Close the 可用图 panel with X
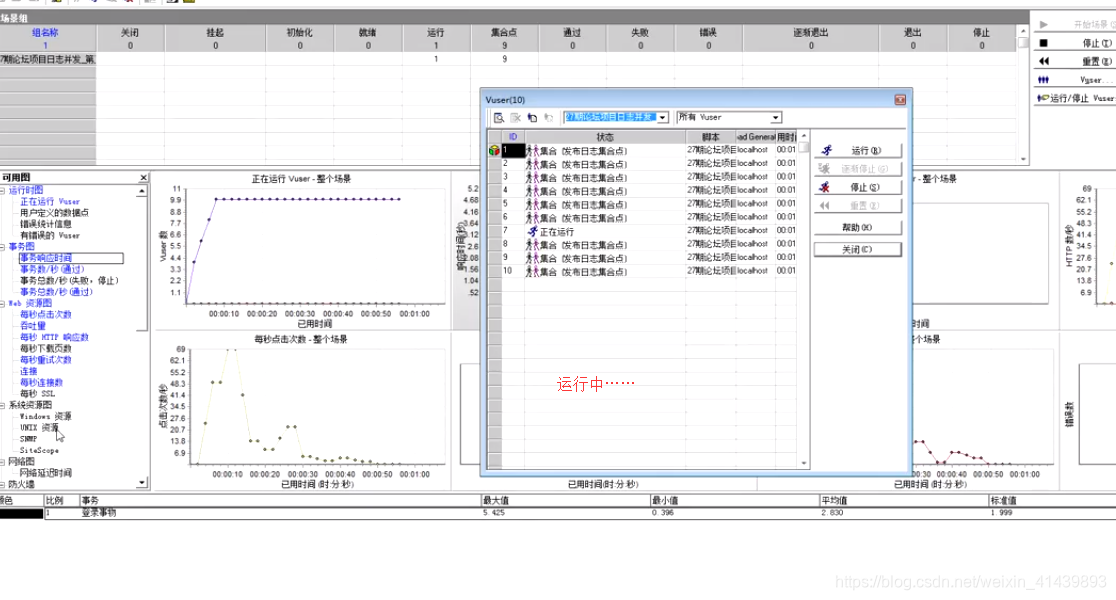This screenshot has height=600, width=1116. pos(143,177)
